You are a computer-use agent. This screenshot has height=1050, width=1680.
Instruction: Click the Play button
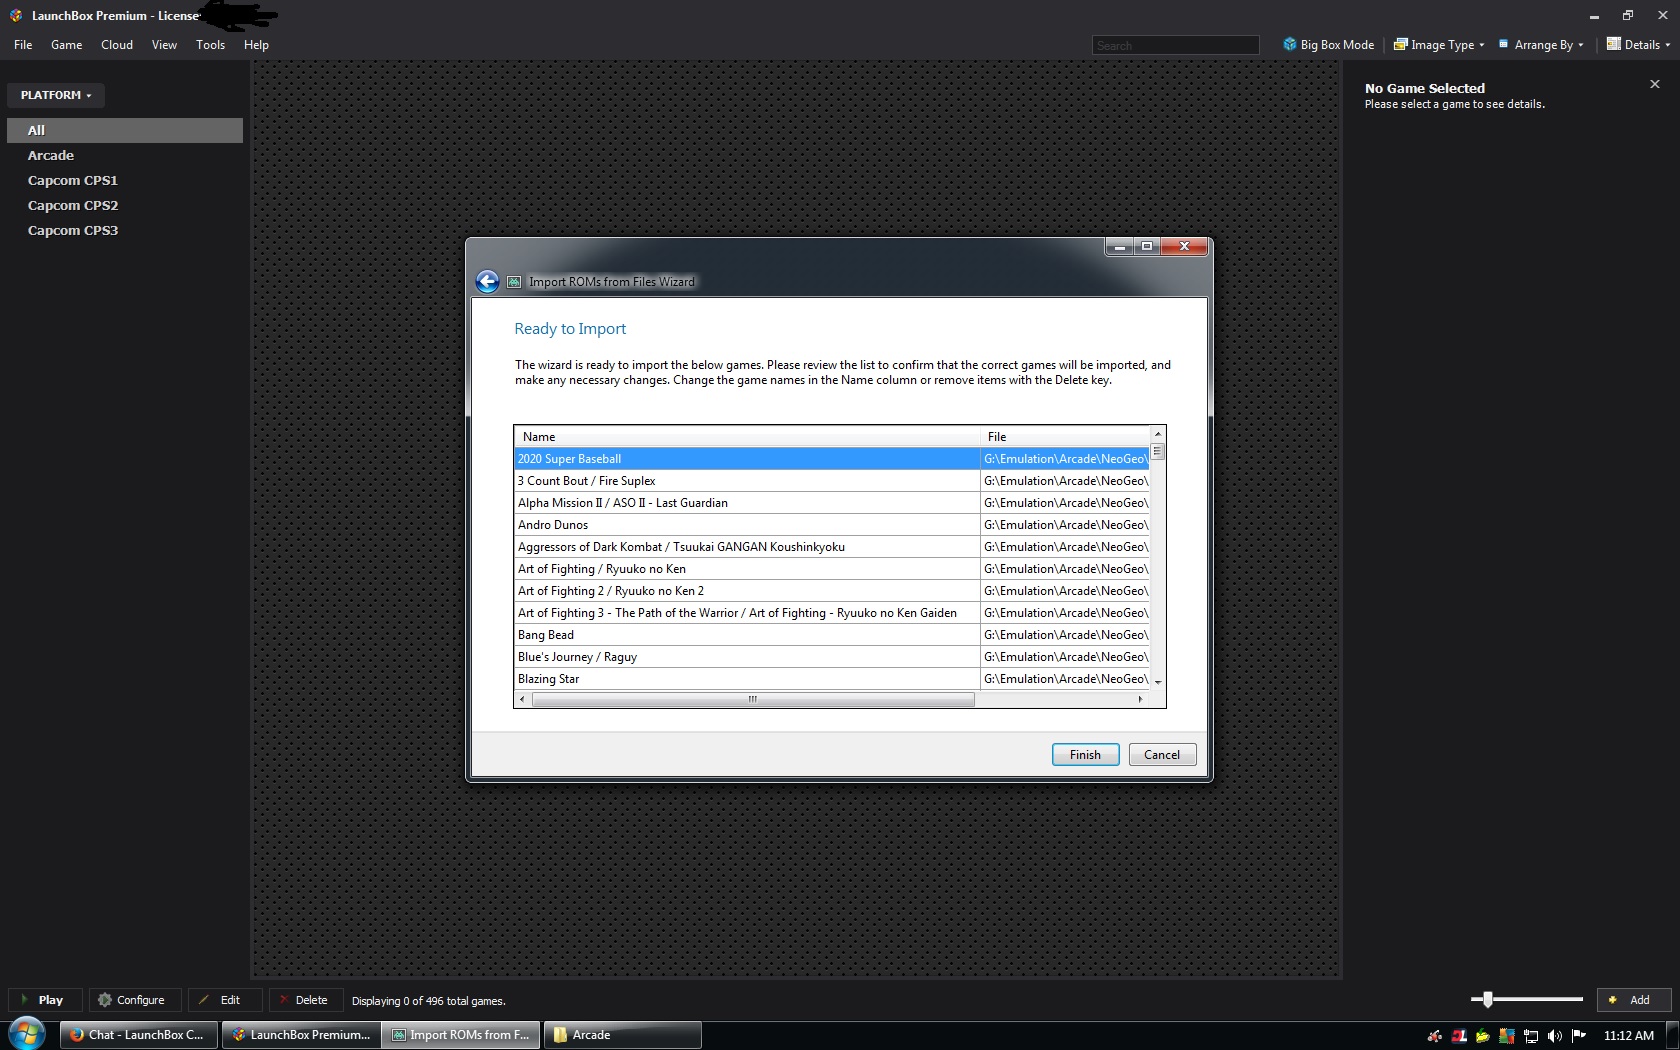[46, 1000]
